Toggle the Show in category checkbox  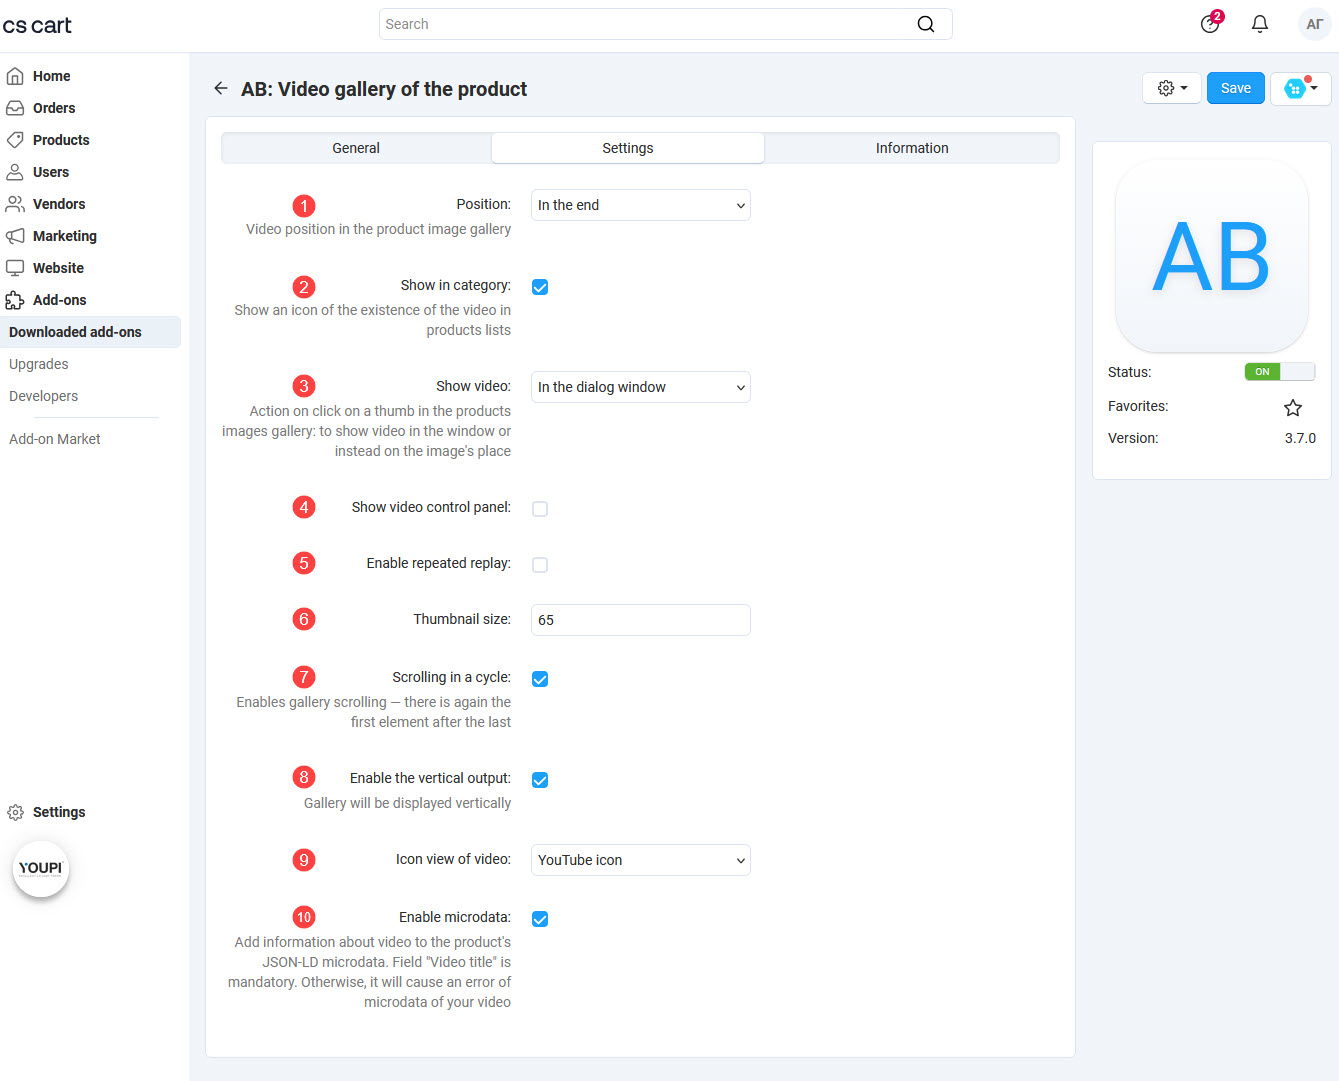coord(540,287)
